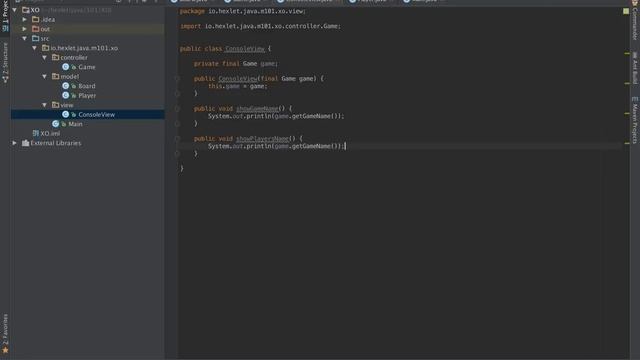Screen dimensions: 640x360
Task: Click the showPlayersName method name
Action: tap(262, 139)
